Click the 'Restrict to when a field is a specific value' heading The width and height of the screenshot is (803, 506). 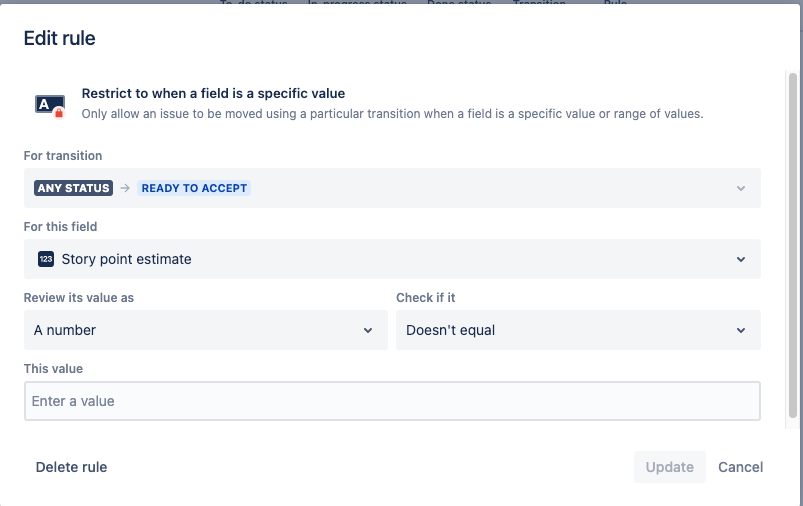coord(213,93)
